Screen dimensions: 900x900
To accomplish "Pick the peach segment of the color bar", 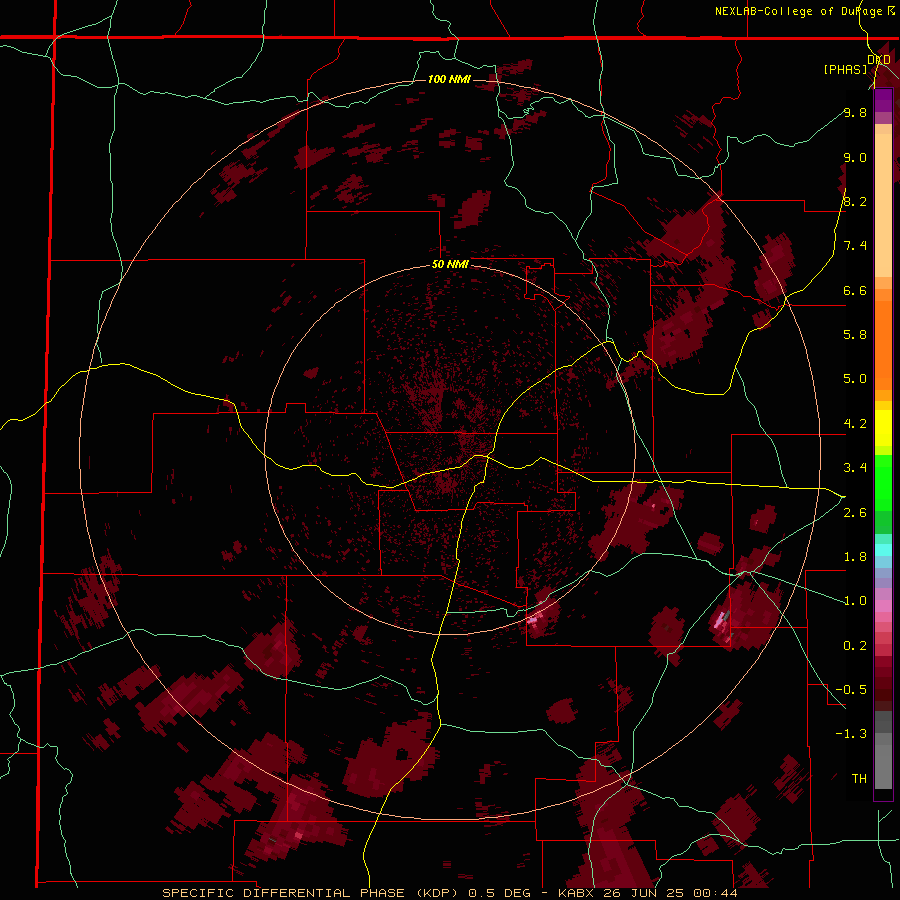I will click(x=883, y=201).
